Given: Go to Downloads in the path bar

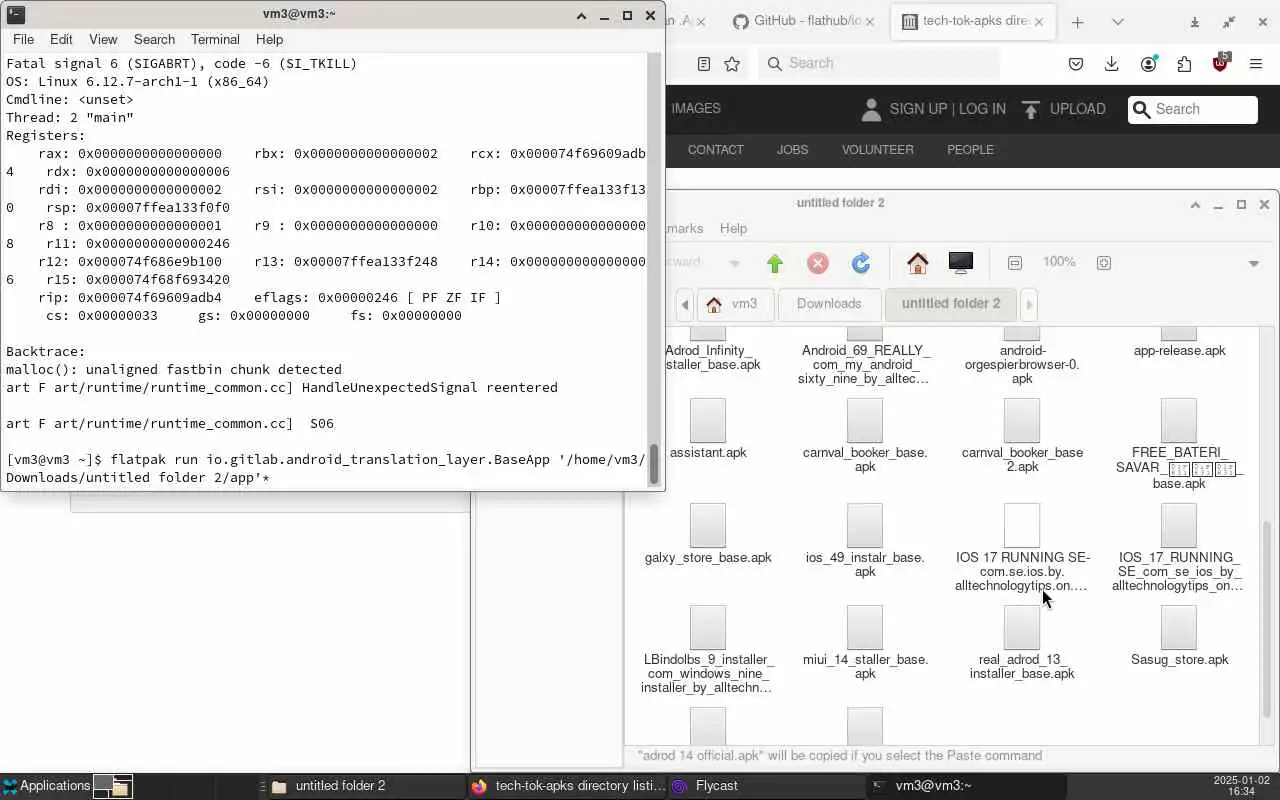Looking at the screenshot, I should tap(829, 304).
